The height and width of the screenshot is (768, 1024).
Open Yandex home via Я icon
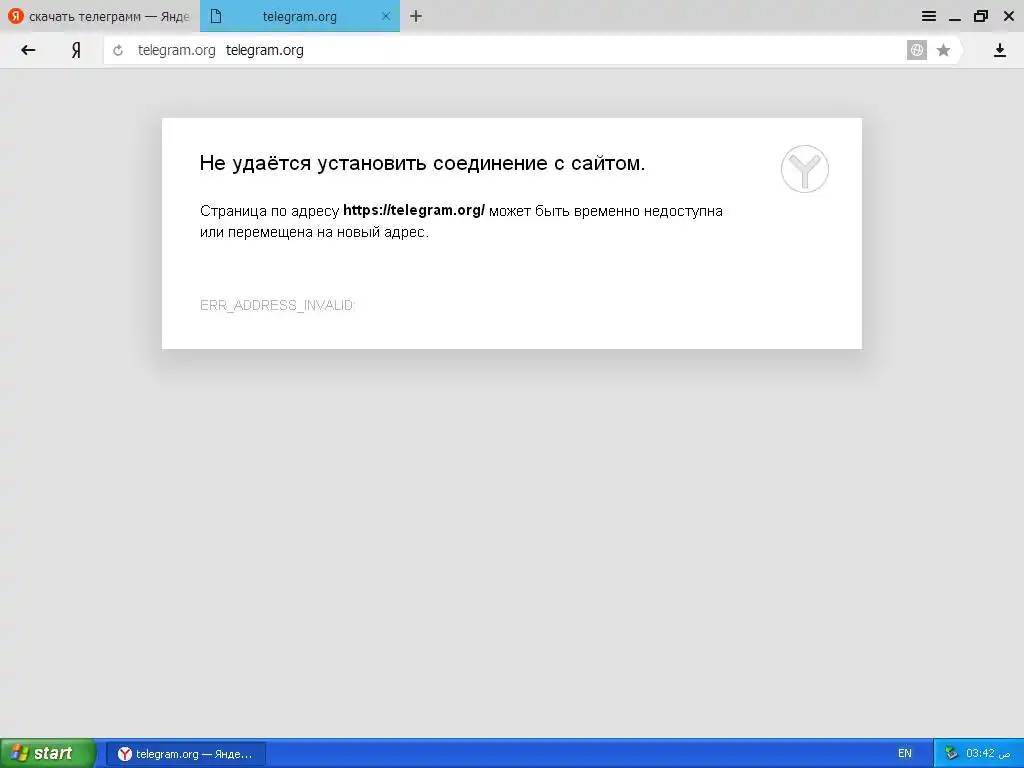(76, 50)
